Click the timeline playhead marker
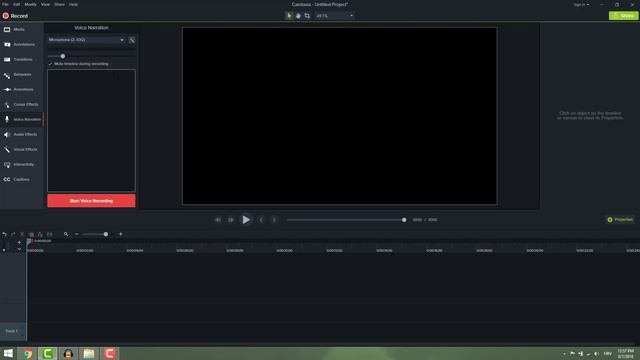Screen dimensions: 640x360 point(29,242)
